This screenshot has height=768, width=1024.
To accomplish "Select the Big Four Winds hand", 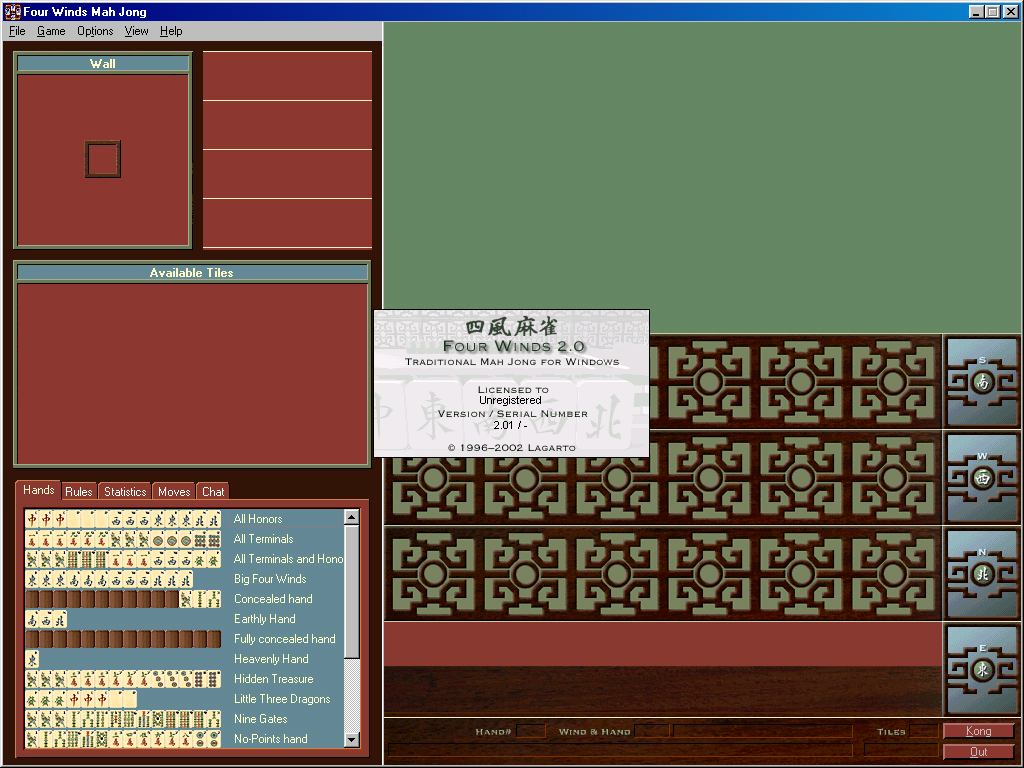I will click(x=270, y=579).
